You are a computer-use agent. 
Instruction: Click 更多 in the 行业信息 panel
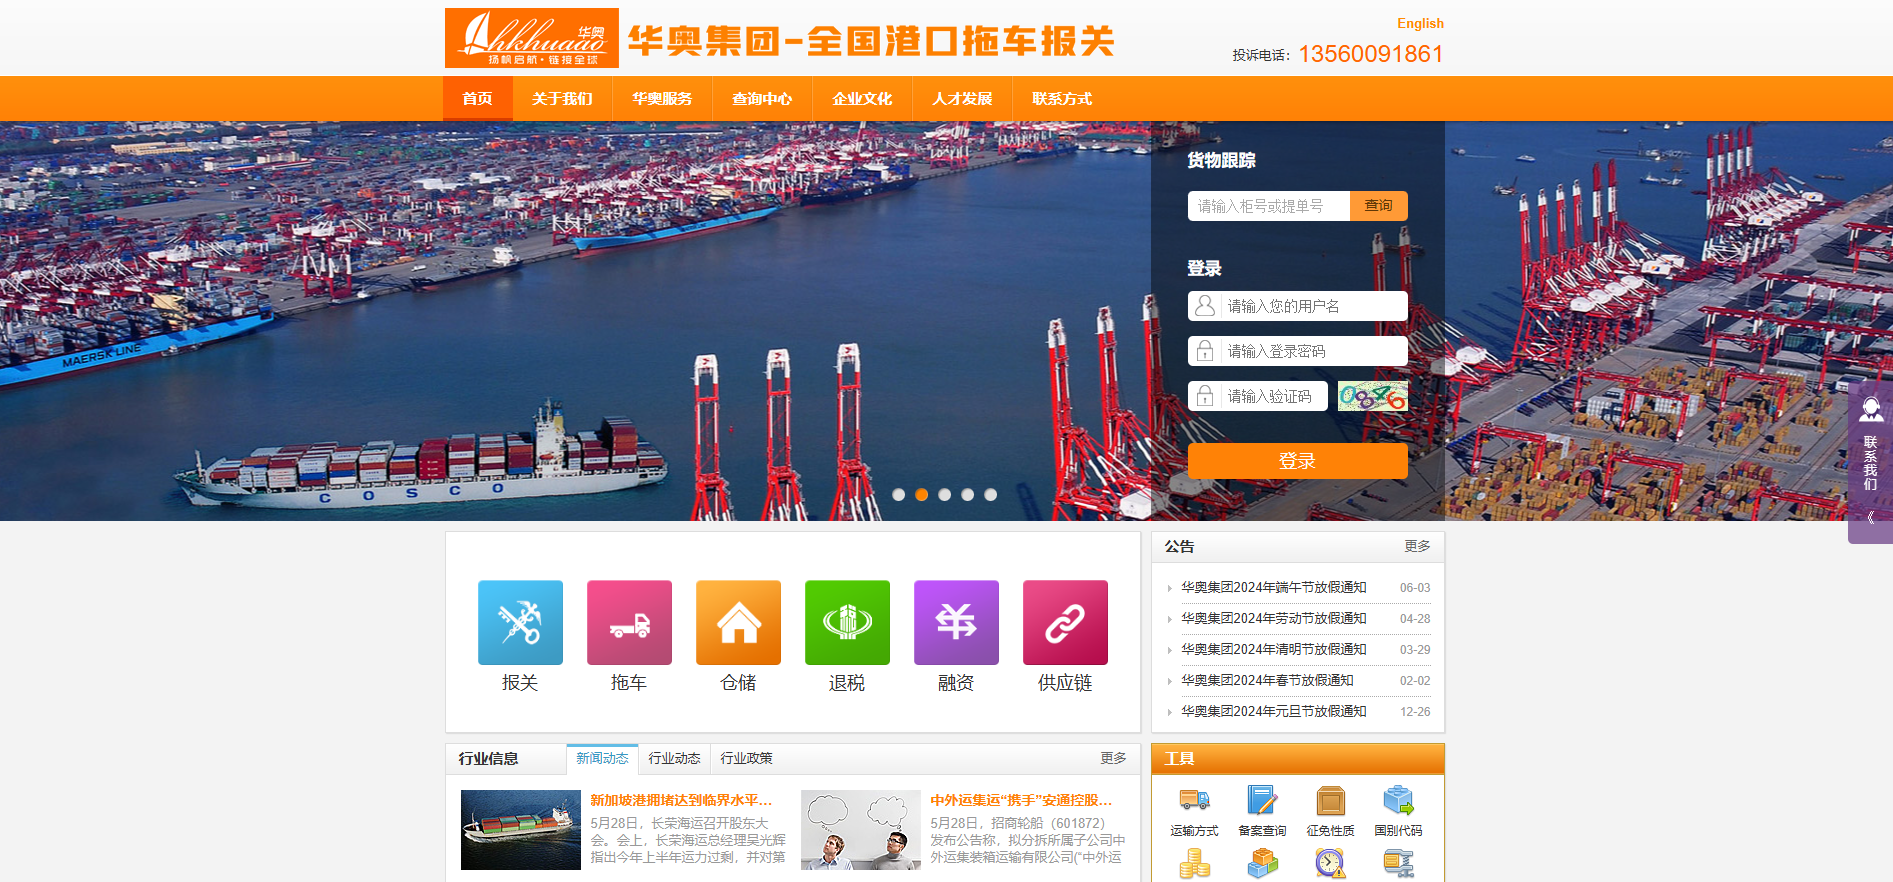coord(1113,759)
